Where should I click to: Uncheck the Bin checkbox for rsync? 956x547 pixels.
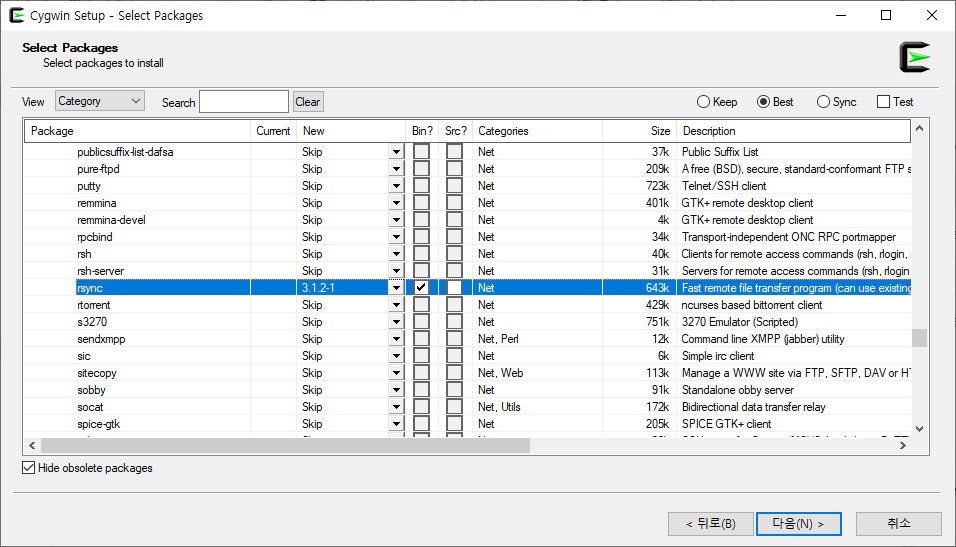tap(421, 288)
